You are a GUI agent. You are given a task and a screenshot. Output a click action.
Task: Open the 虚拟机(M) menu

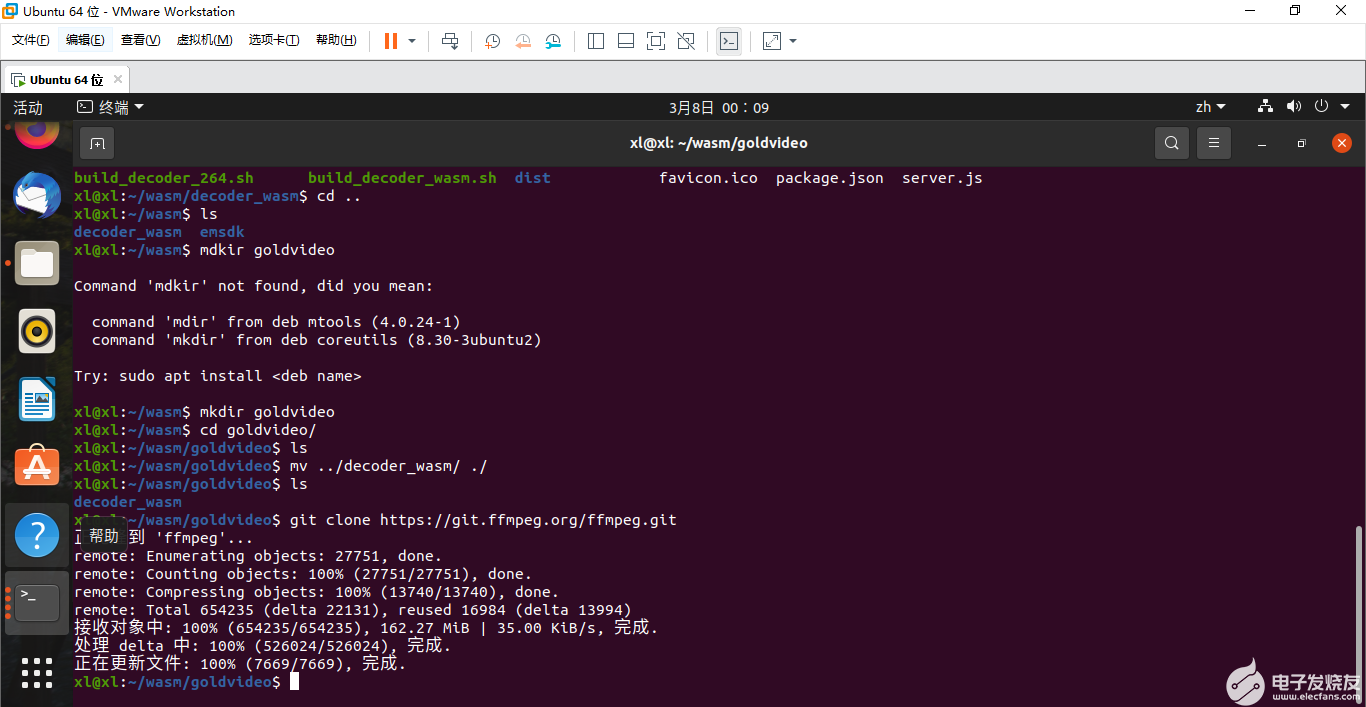point(204,40)
